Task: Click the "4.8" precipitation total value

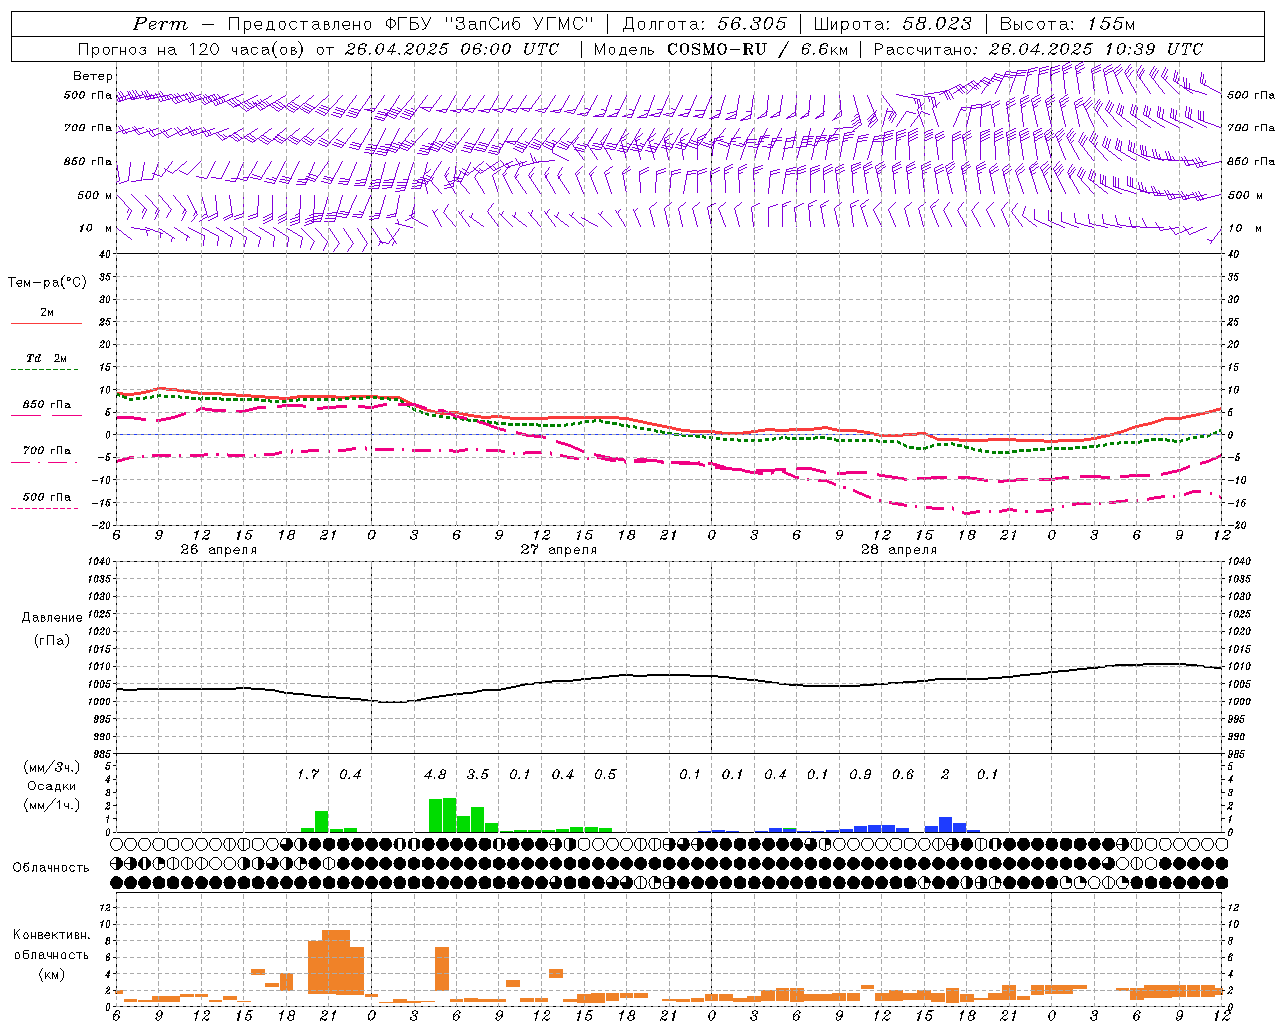Action: 435,774
